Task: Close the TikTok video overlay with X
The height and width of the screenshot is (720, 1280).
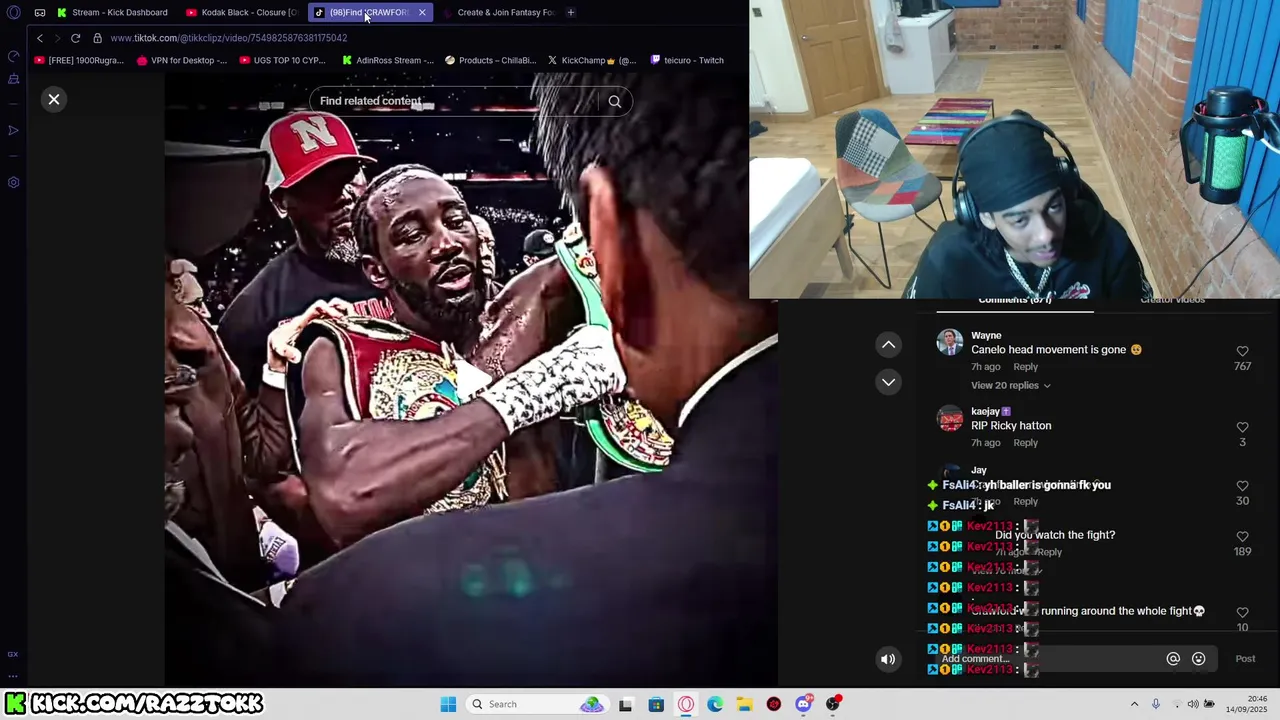Action: (x=54, y=99)
